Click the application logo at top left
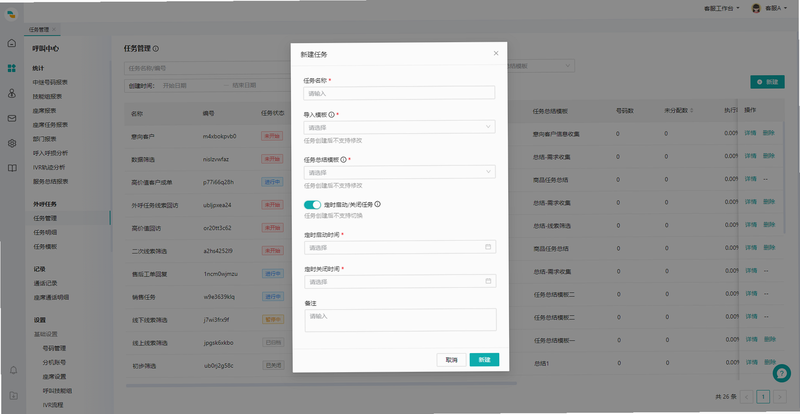Image resolution: width=800 pixels, height=414 pixels. coord(11,13)
